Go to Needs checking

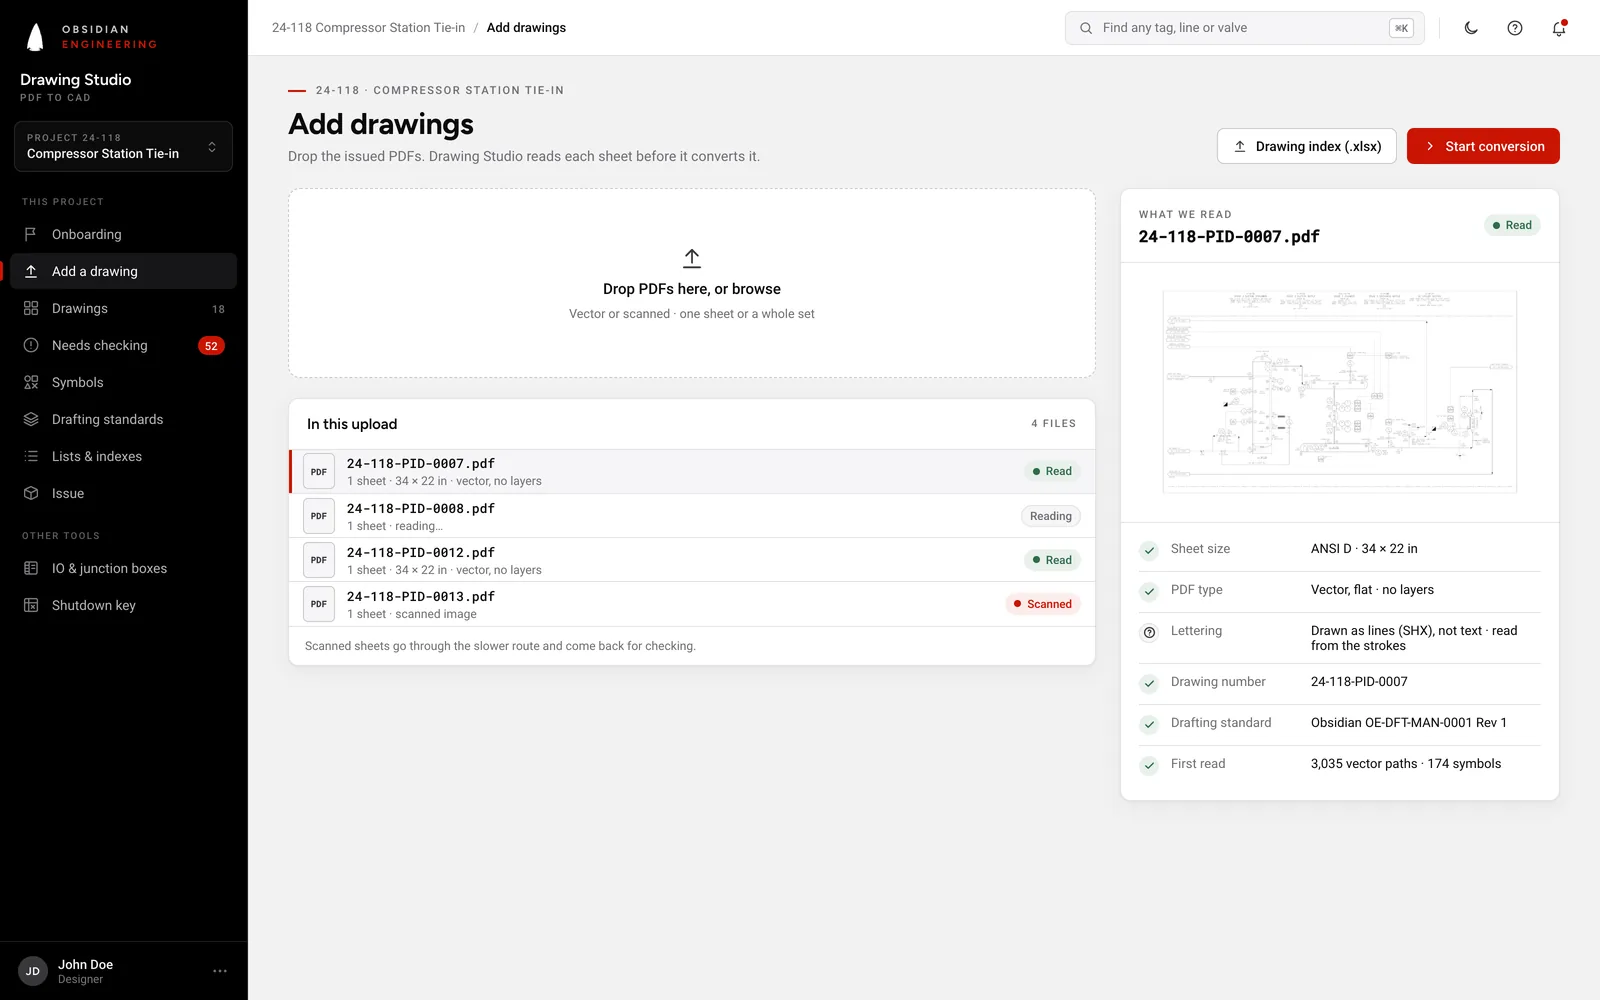(x=123, y=345)
